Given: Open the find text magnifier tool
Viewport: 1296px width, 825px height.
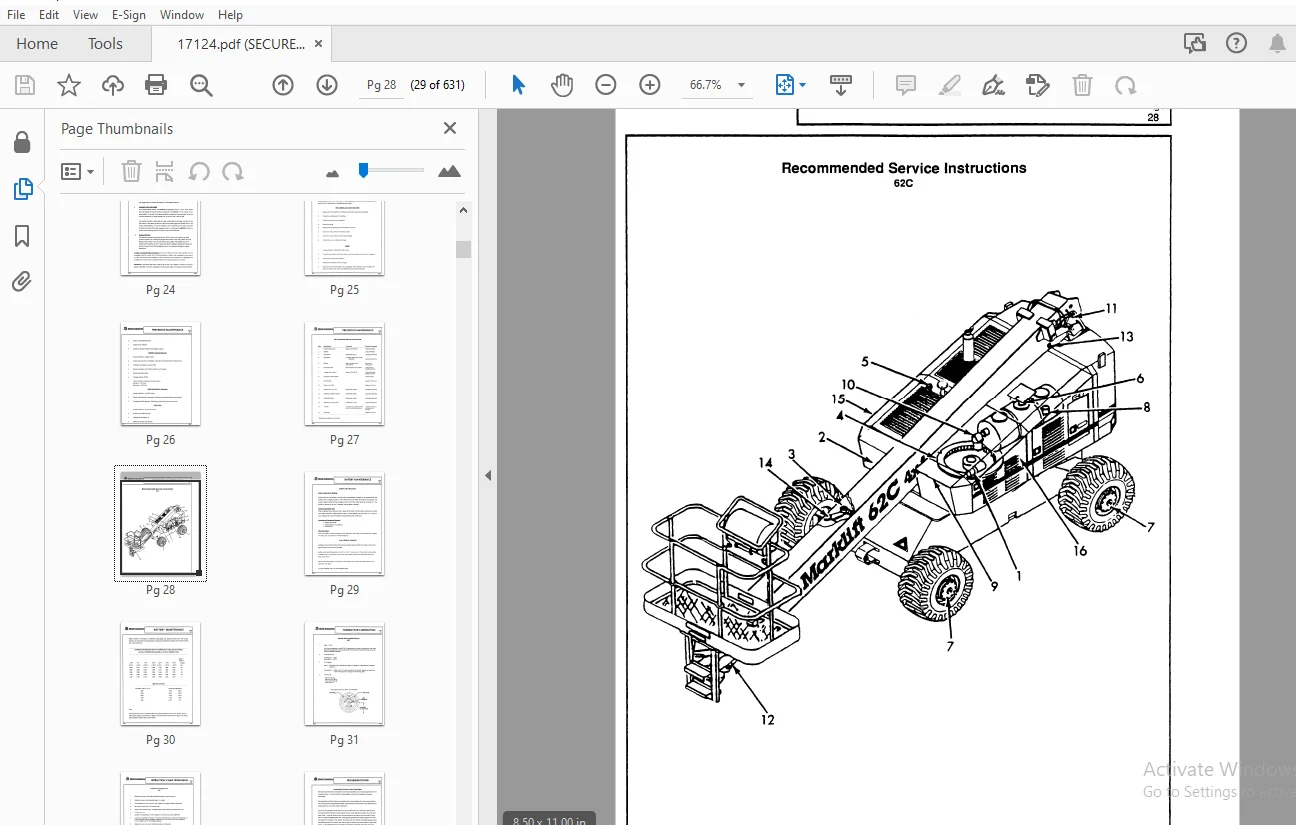Looking at the screenshot, I should click(x=202, y=85).
